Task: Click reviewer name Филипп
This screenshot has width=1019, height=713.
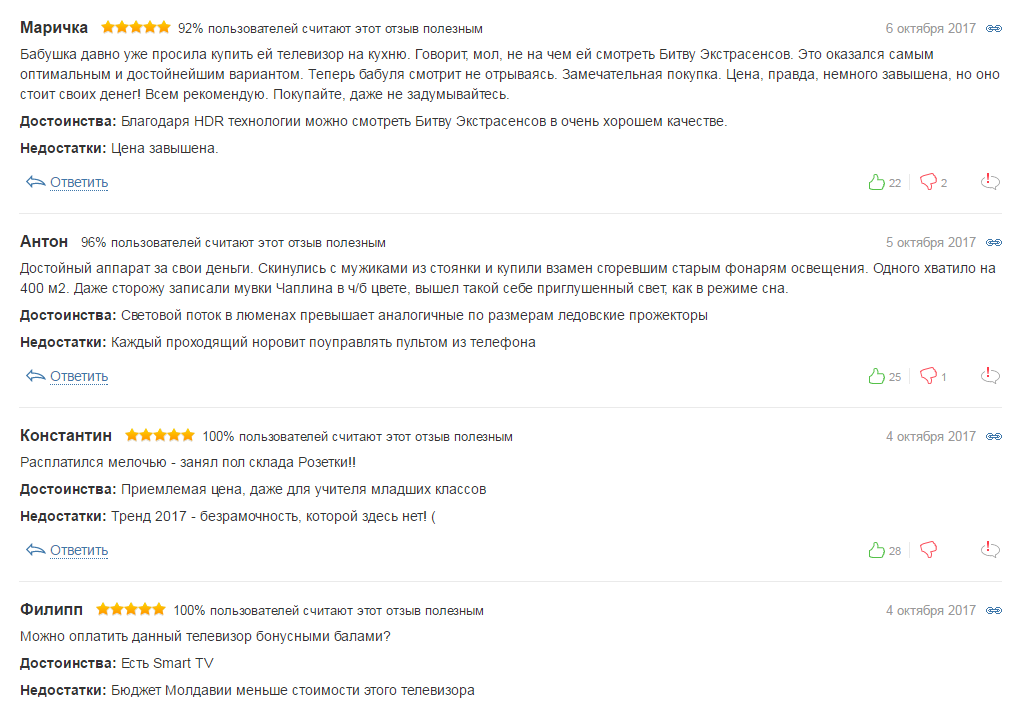Action: (x=51, y=610)
